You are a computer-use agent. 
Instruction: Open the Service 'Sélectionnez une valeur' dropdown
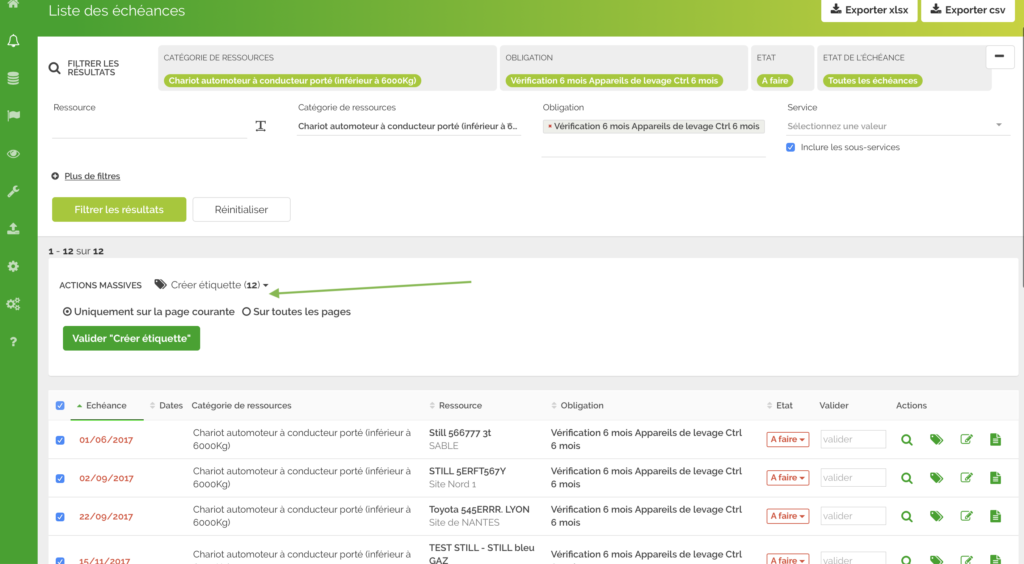click(896, 126)
